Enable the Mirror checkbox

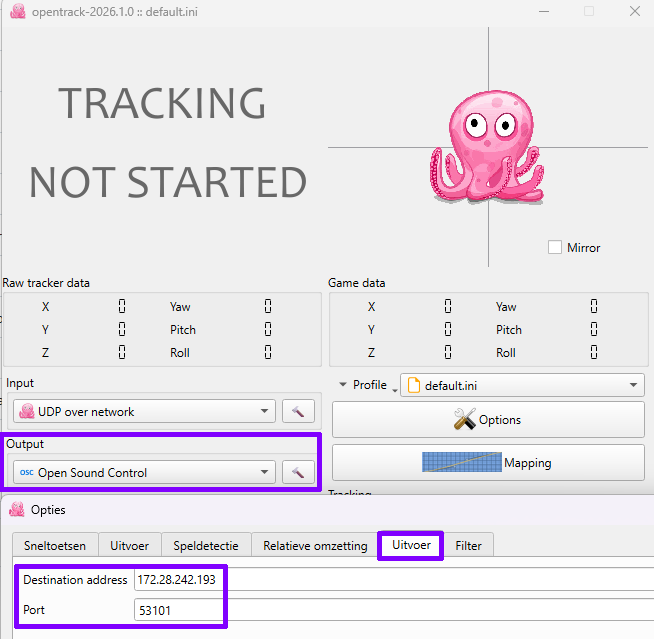click(x=555, y=247)
